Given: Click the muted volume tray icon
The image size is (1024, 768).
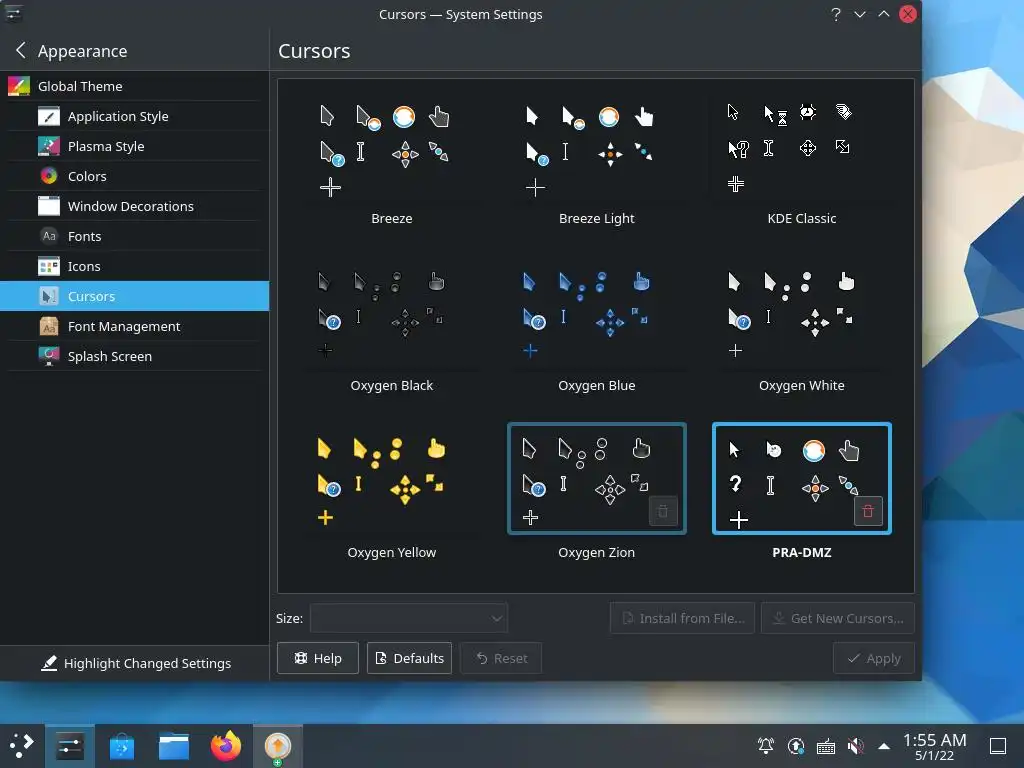Looking at the screenshot, I should click(x=855, y=745).
